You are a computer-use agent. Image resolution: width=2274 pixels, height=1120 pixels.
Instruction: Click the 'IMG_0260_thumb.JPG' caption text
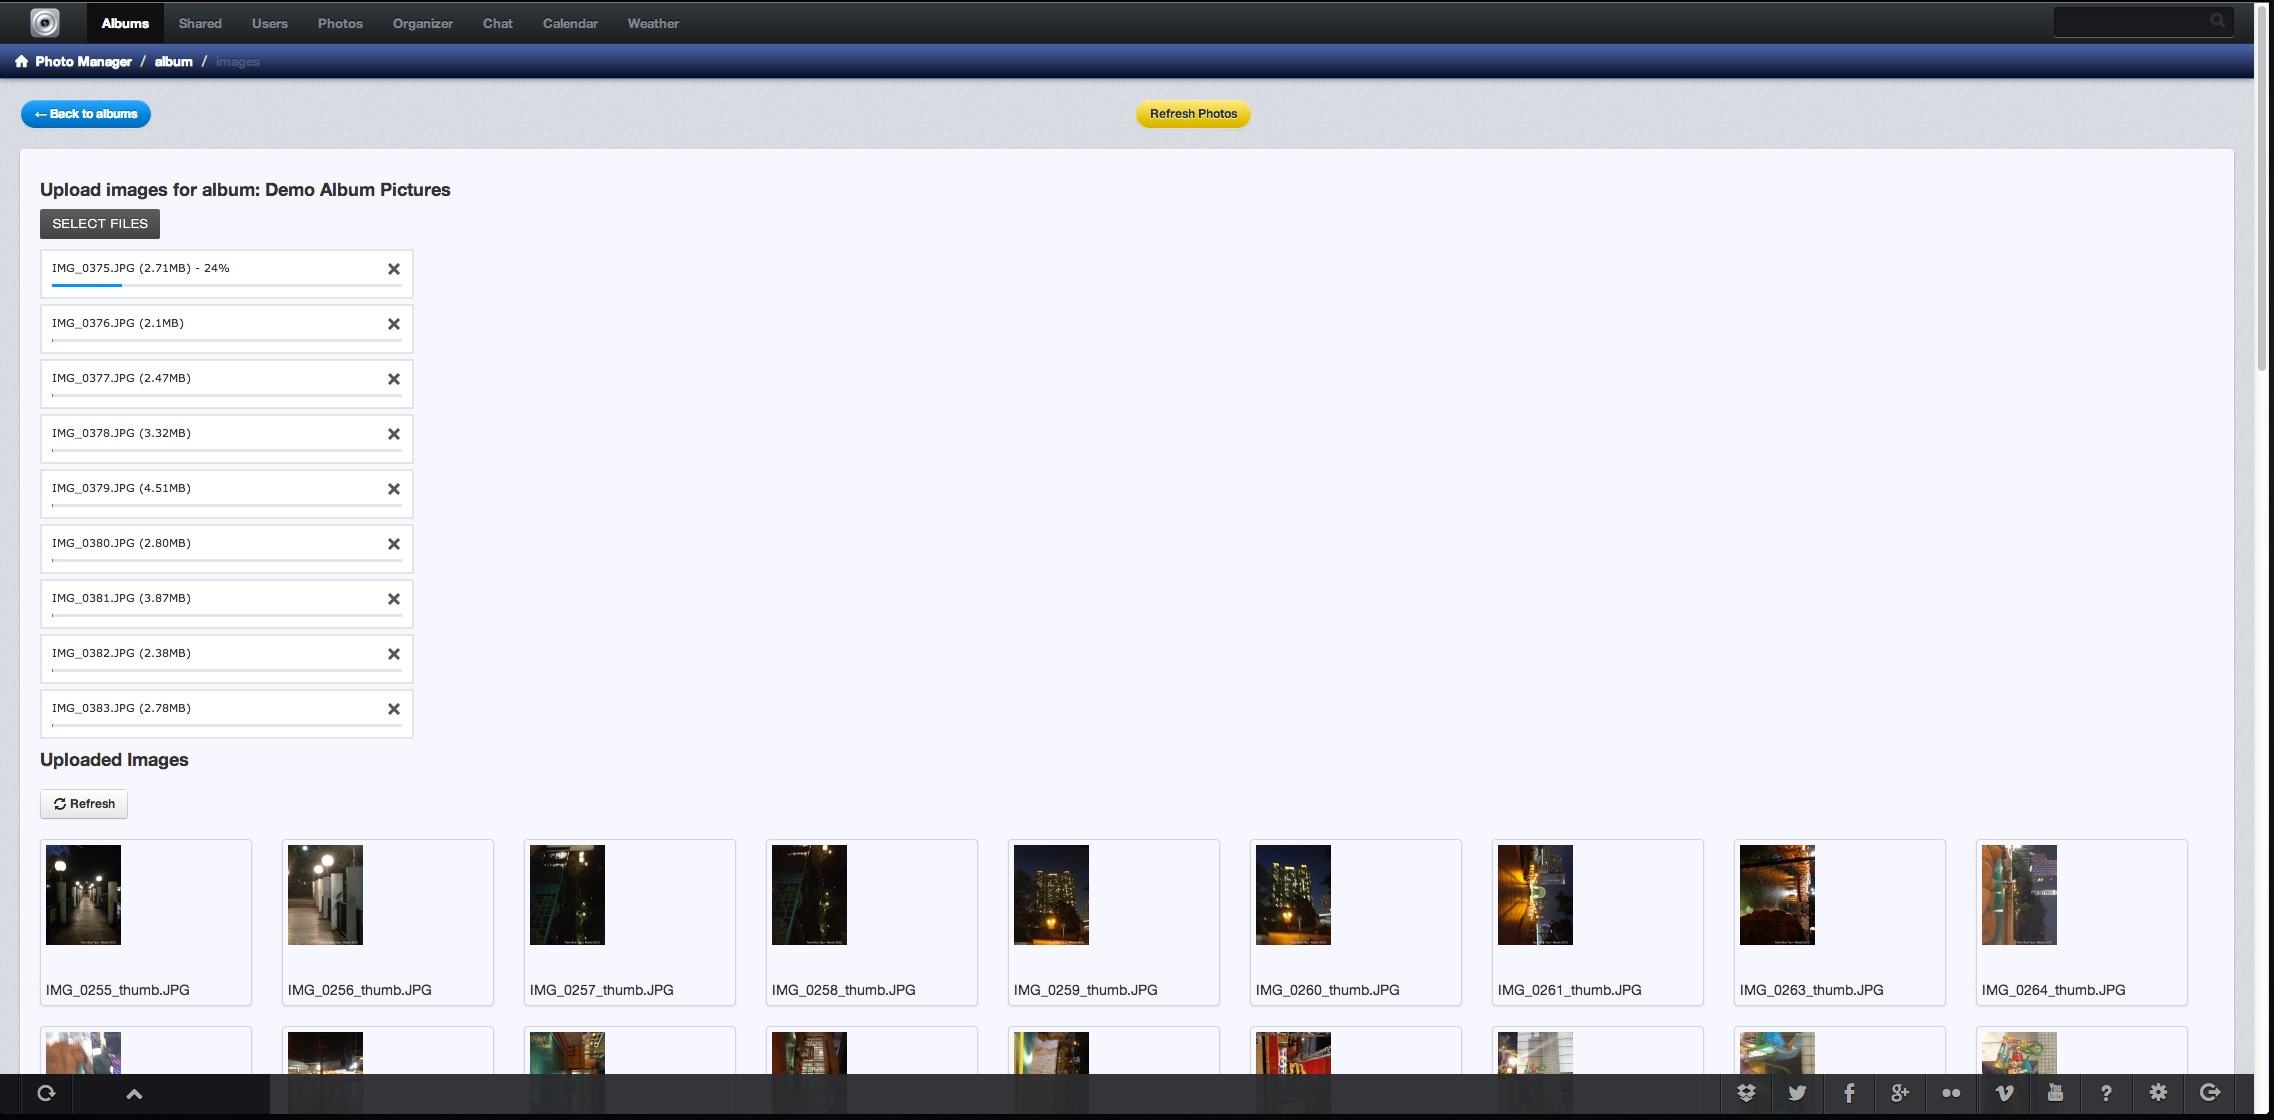point(1328,990)
